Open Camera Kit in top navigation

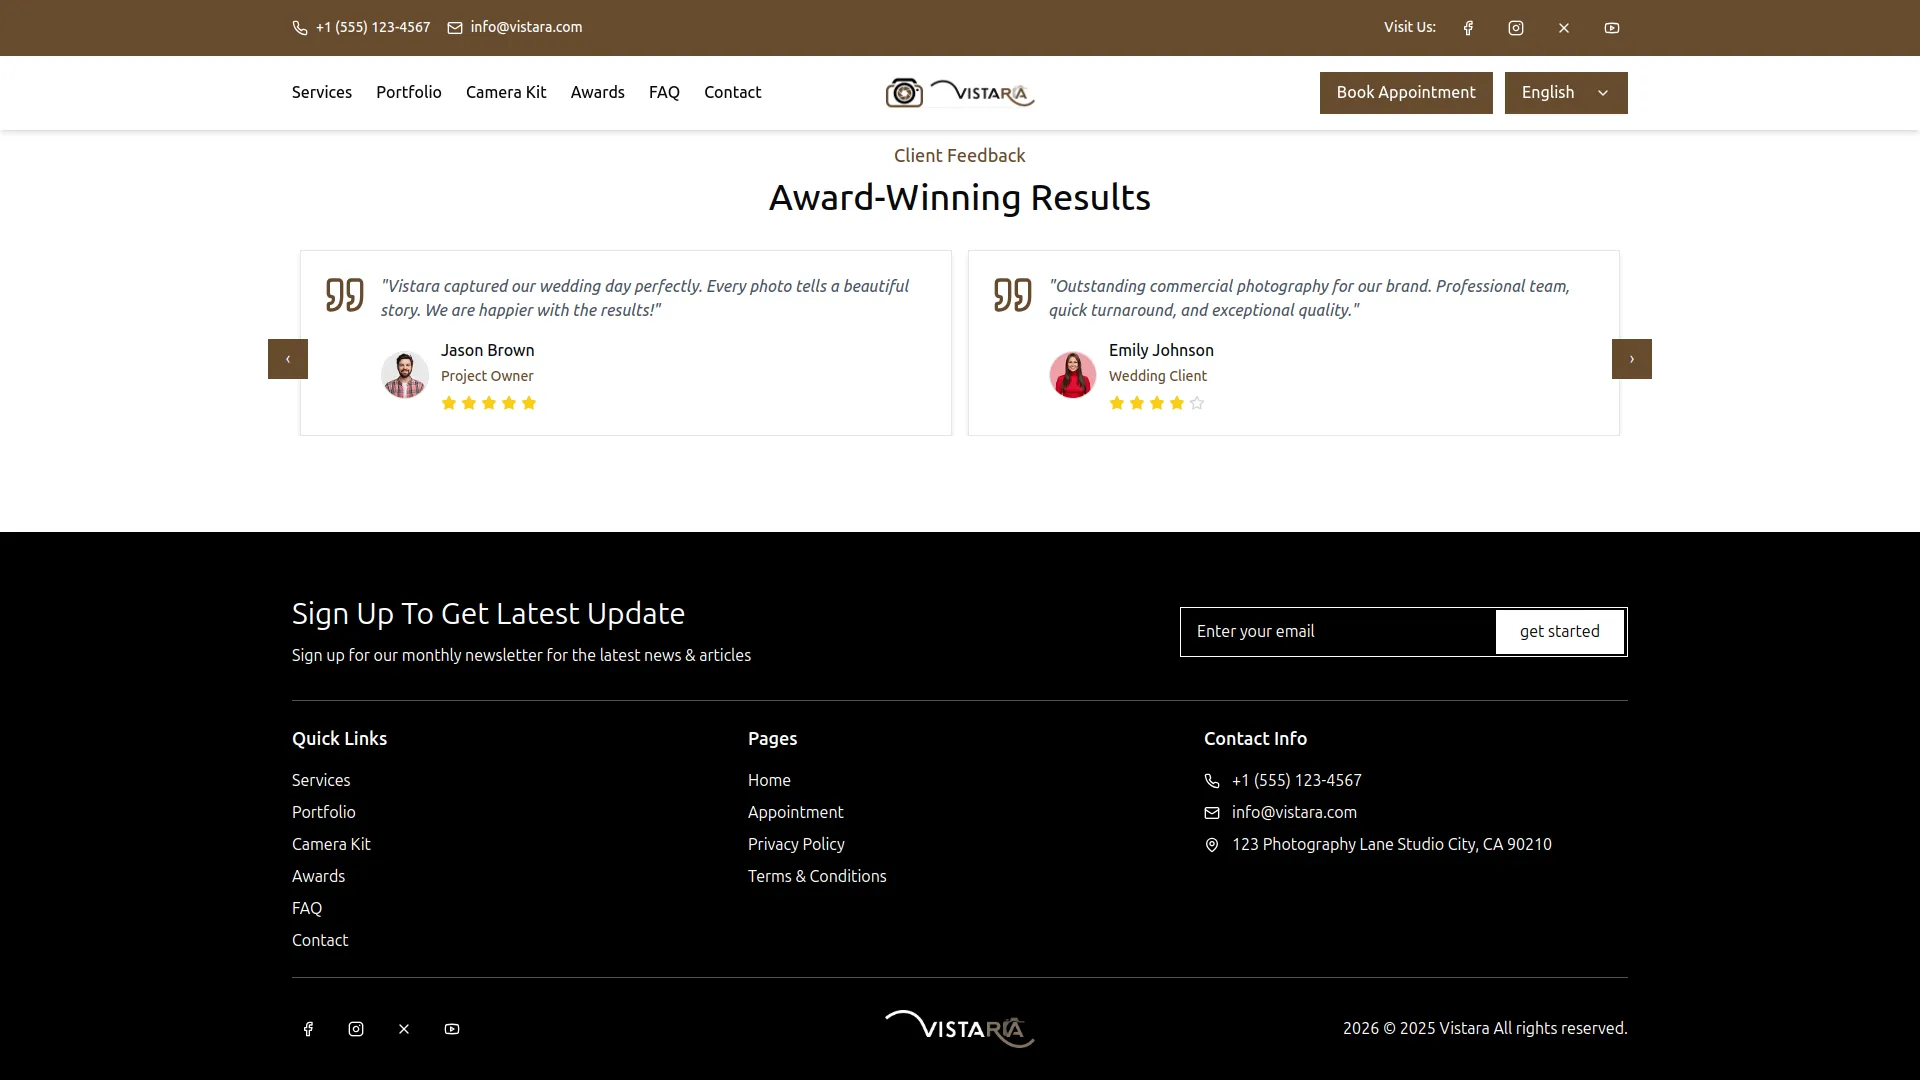pyautogui.click(x=506, y=92)
